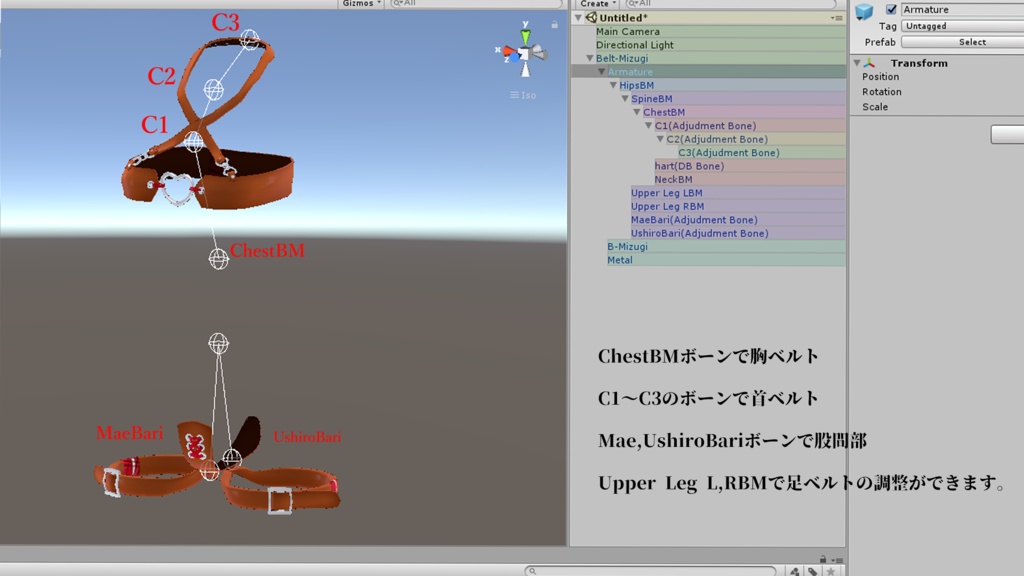
Task: Select Armature in Hierarchy
Action: pyautogui.click(x=630, y=72)
